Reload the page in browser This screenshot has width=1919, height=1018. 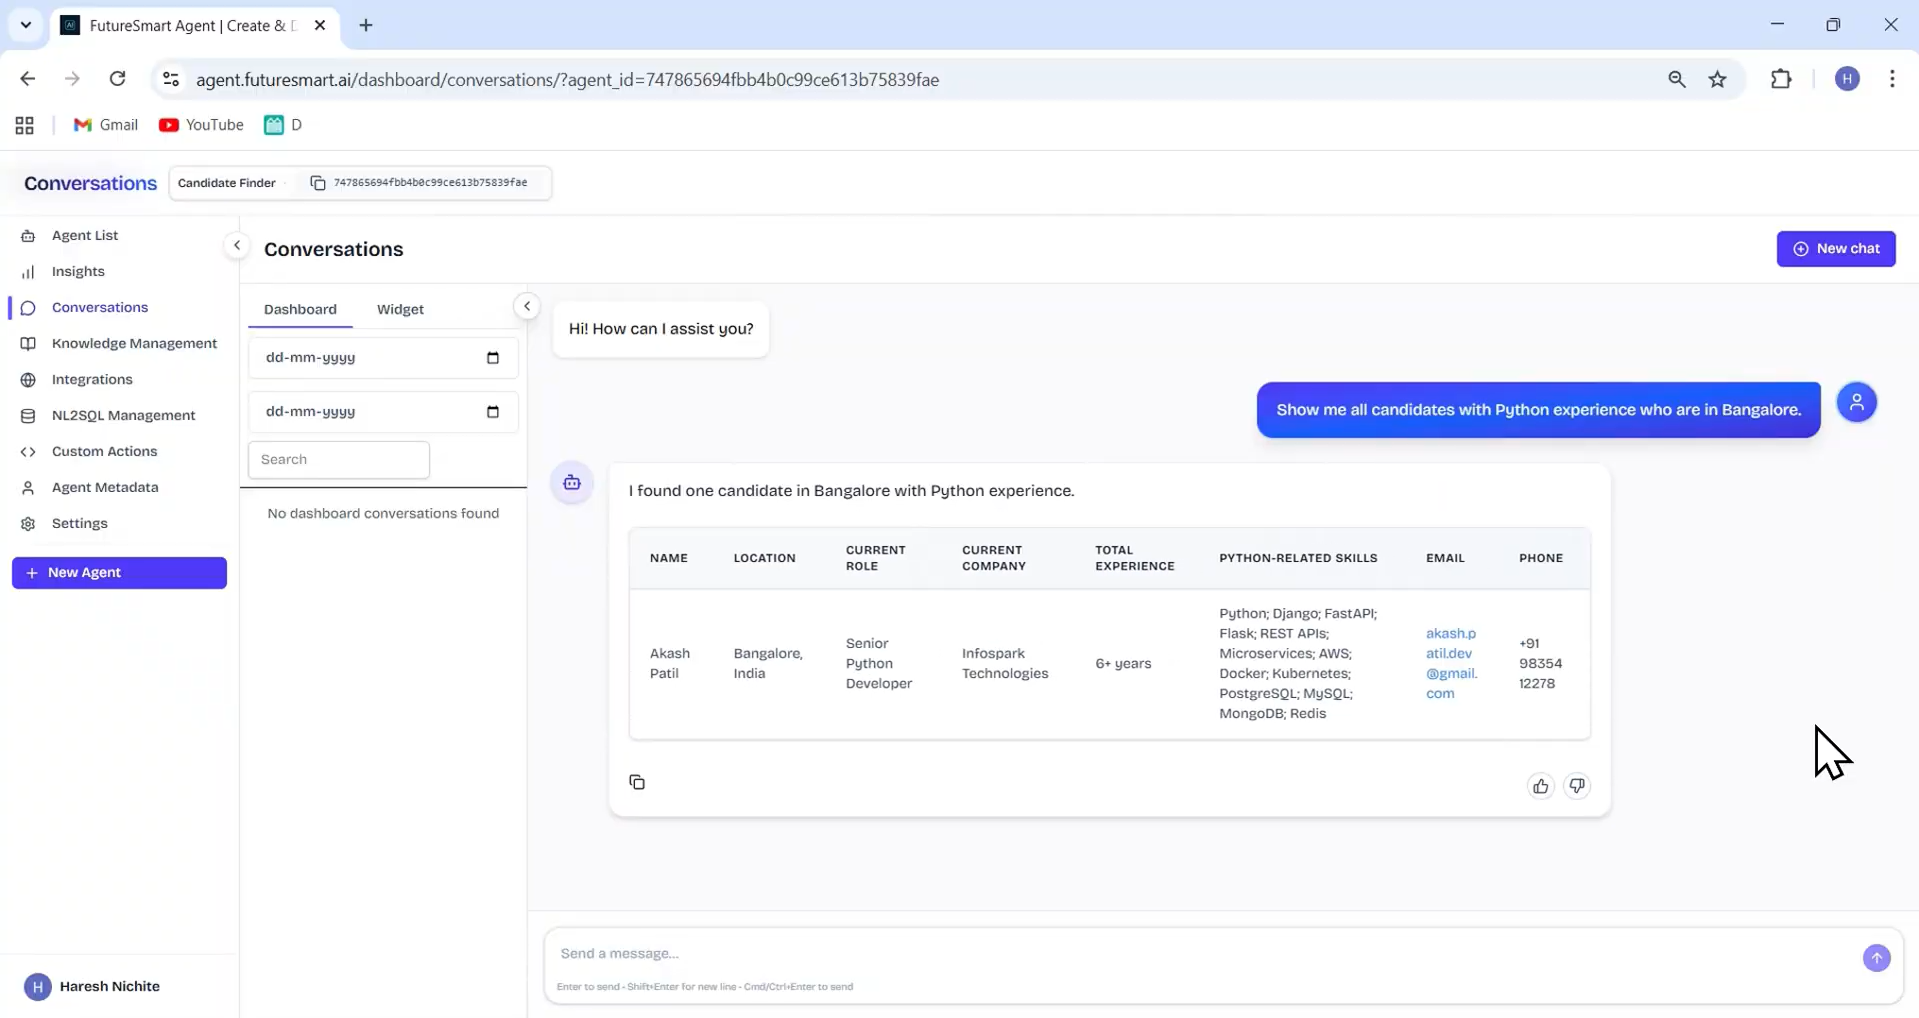[x=117, y=79]
